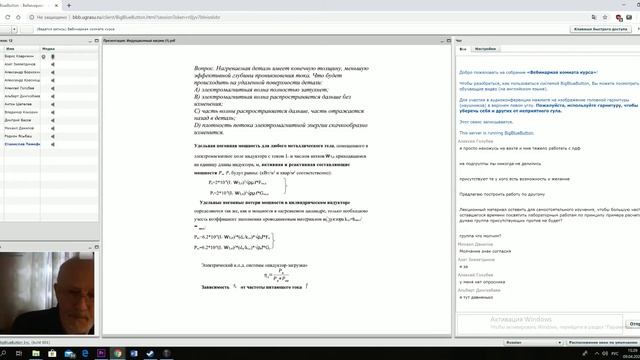This screenshot has height=360, width=640.
Task: Click the browser home icon
Action: (x=18, y=17)
